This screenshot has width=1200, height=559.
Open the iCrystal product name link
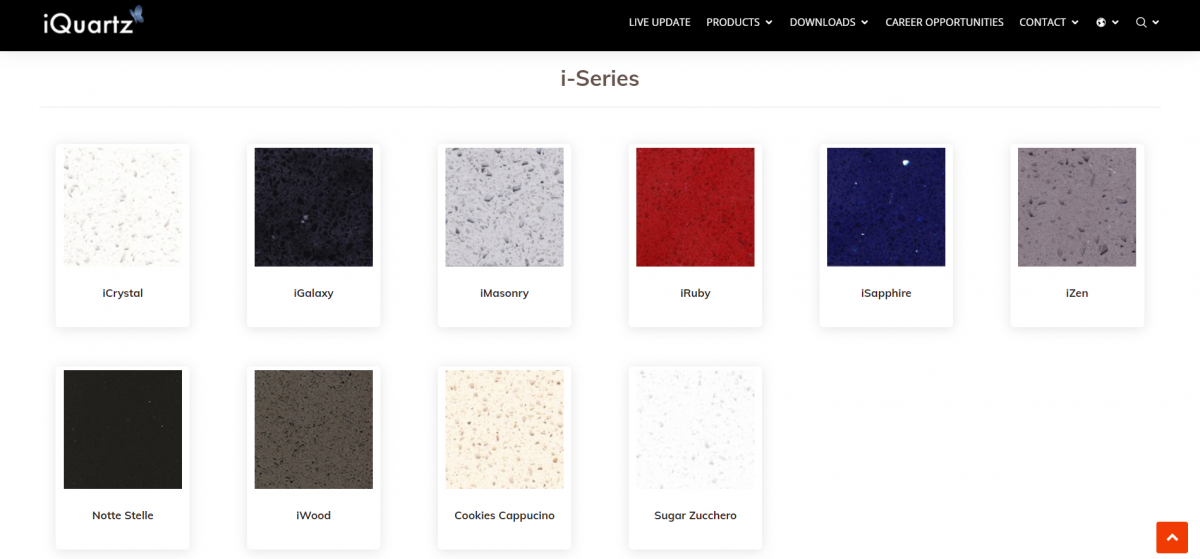pyautogui.click(x=123, y=293)
